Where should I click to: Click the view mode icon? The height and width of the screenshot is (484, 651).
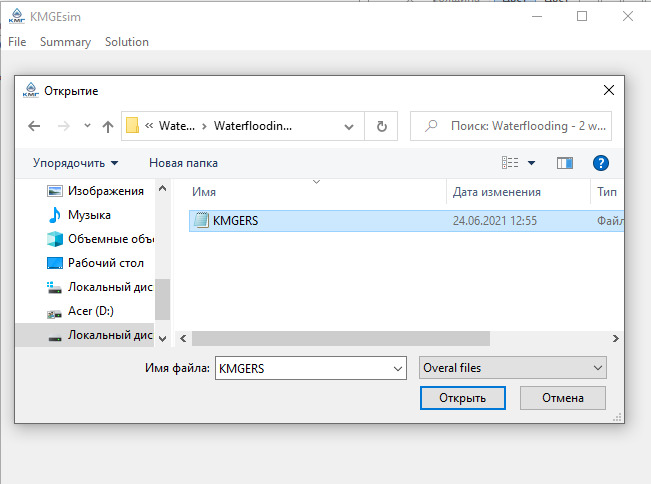[510, 163]
